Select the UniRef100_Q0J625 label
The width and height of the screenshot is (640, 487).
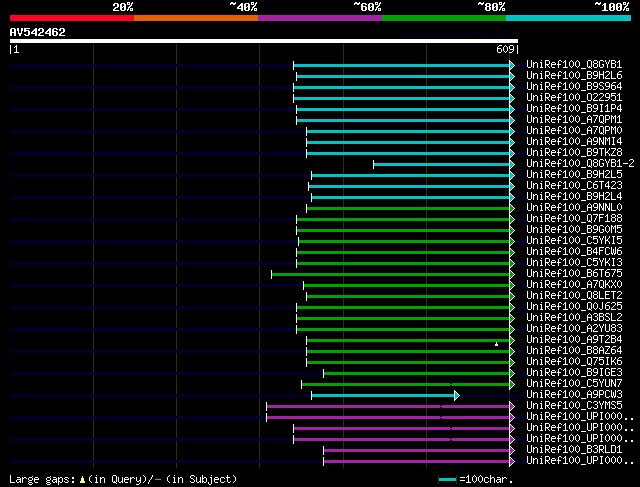tap(574, 307)
